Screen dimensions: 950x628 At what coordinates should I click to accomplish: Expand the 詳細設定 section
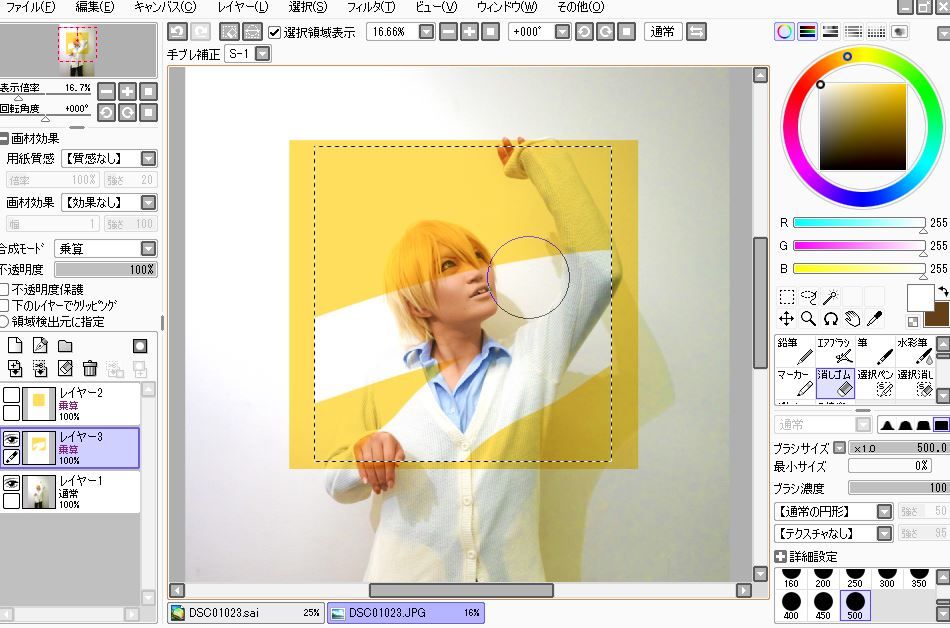pos(780,557)
